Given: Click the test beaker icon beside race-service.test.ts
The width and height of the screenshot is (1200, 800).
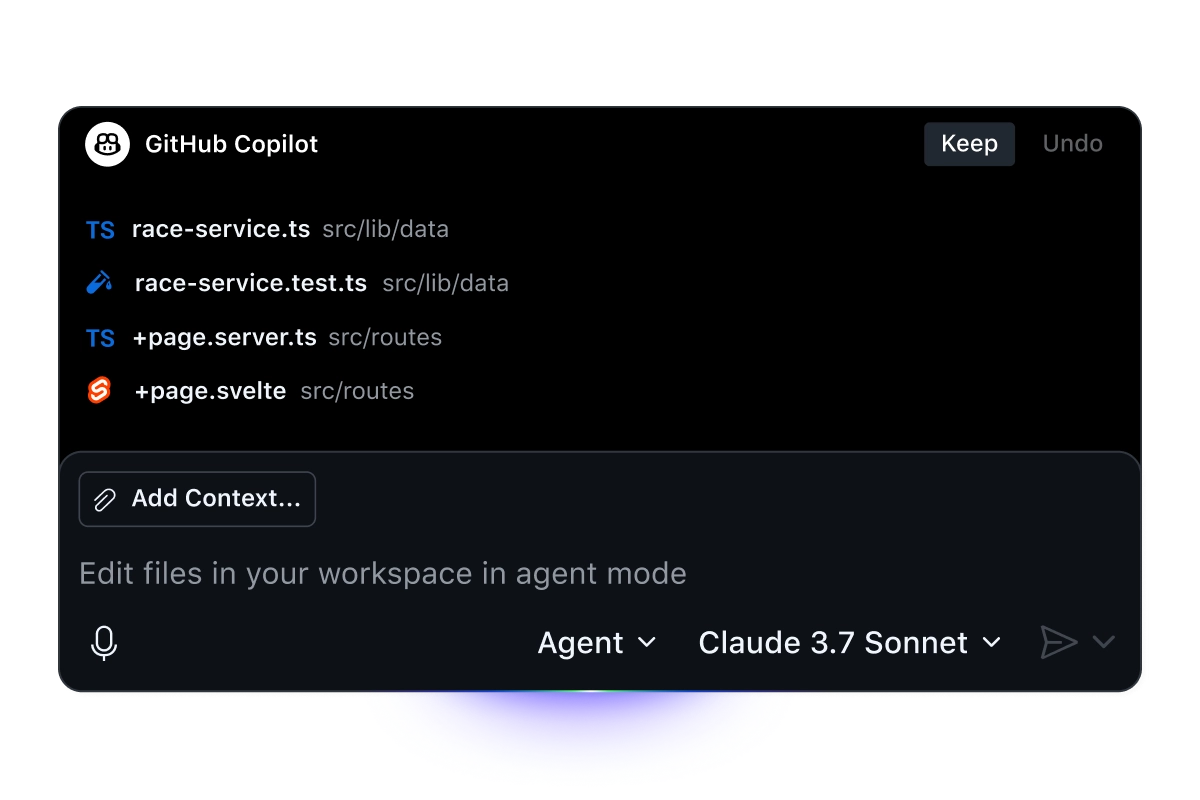Looking at the screenshot, I should coord(100,284).
